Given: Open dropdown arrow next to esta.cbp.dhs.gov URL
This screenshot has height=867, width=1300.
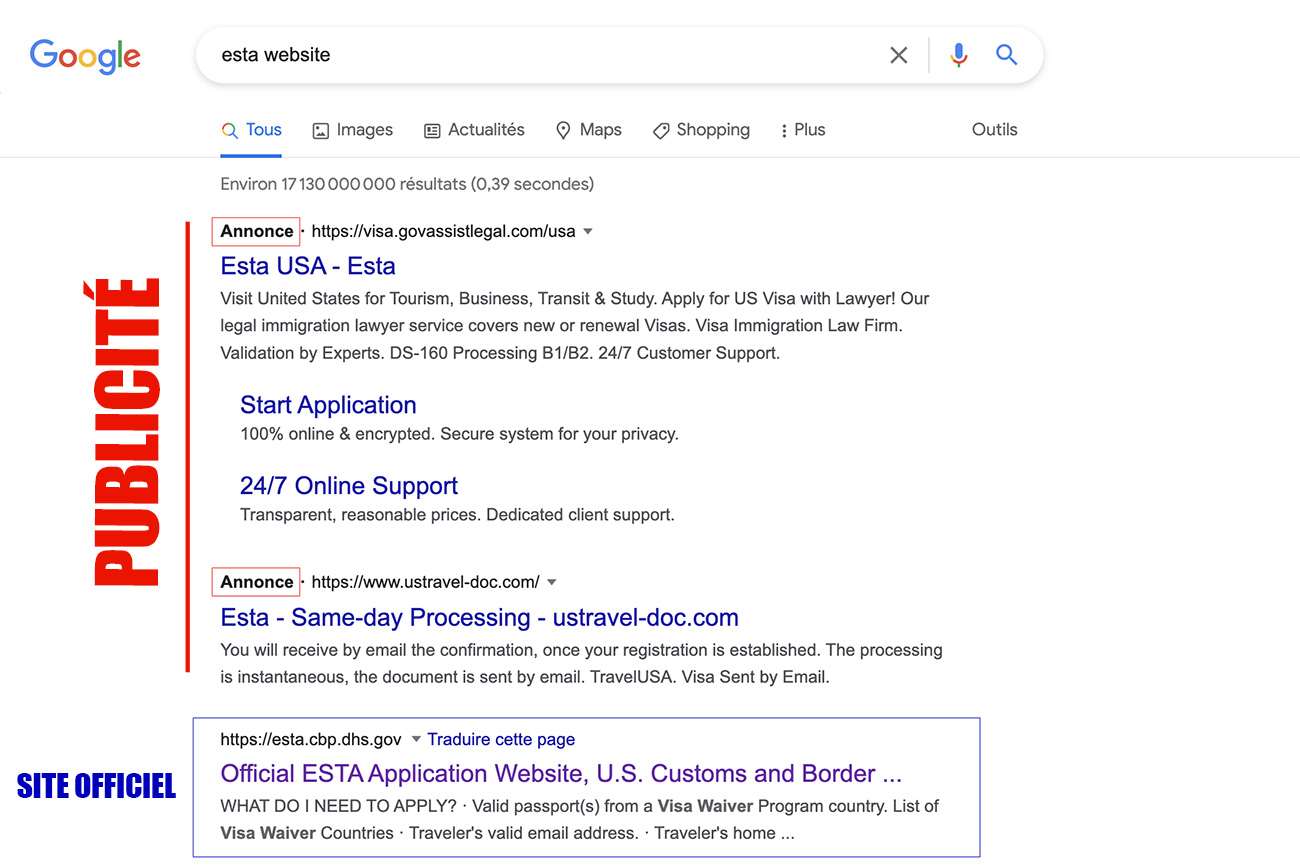Looking at the screenshot, I should [x=416, y=739].
